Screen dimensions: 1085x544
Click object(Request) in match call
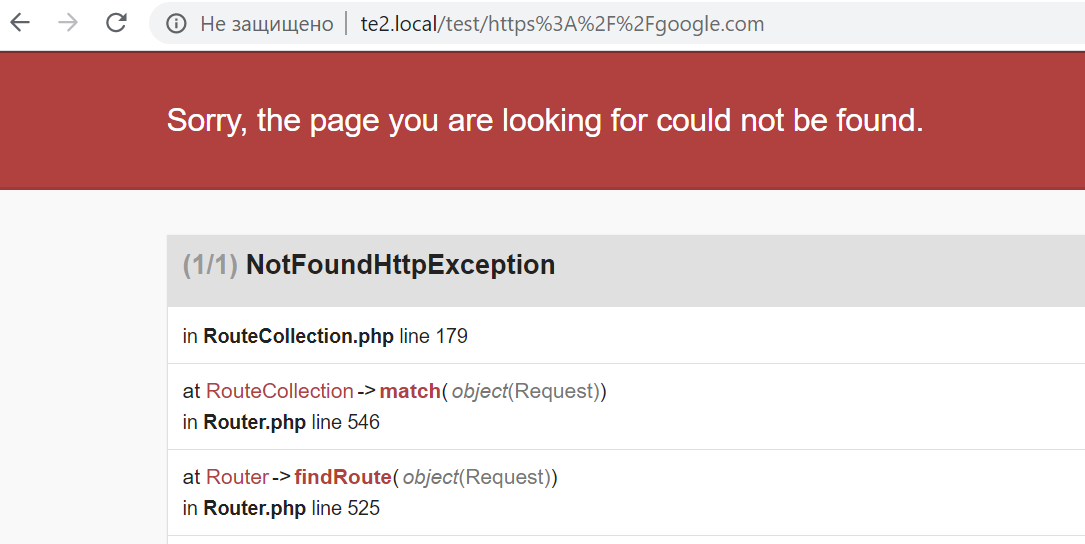coord(526,391)
